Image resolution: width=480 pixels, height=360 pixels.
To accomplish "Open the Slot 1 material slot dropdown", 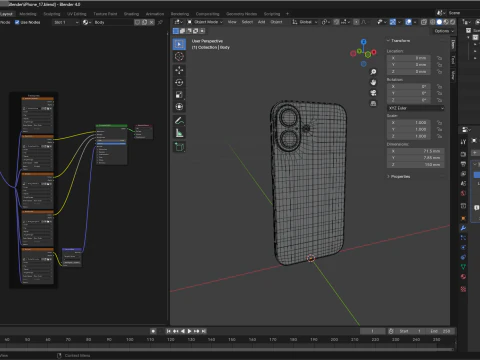I will (x=66, y=22).
